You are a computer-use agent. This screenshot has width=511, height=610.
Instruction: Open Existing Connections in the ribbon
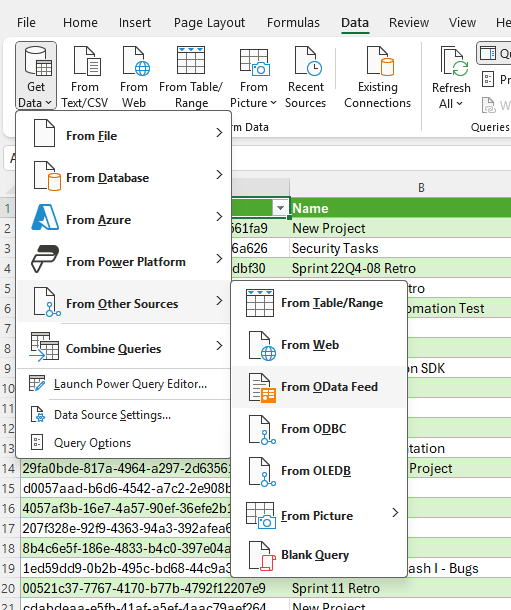(x=378, y=77)
